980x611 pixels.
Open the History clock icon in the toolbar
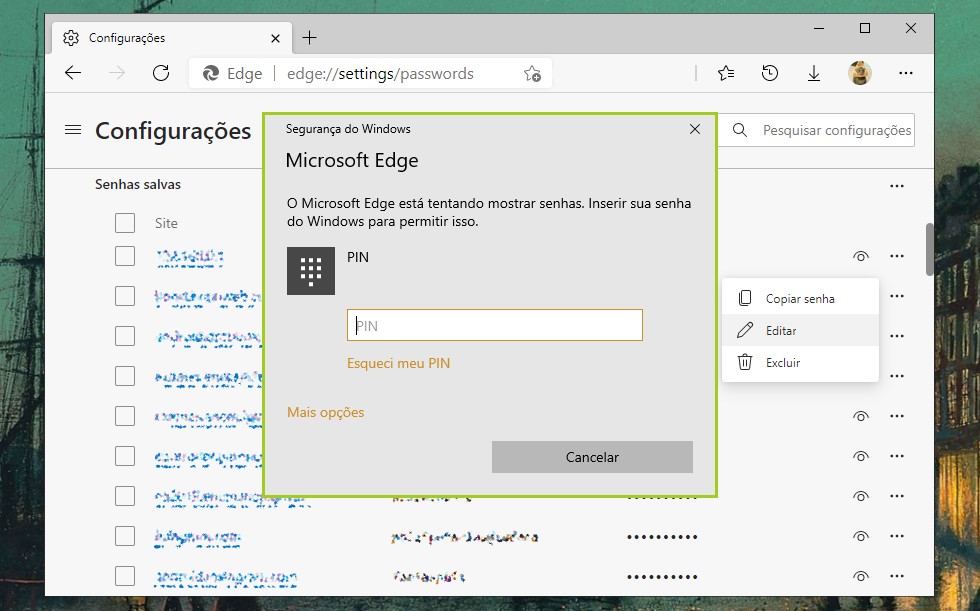(770, 74)
